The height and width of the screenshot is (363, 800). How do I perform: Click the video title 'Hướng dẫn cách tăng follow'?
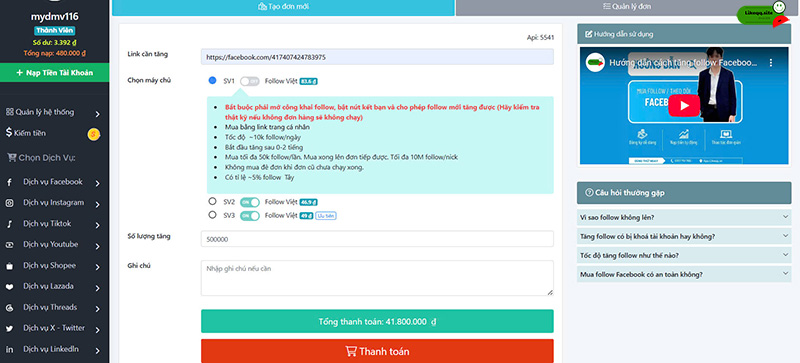(x=683, y=62)
